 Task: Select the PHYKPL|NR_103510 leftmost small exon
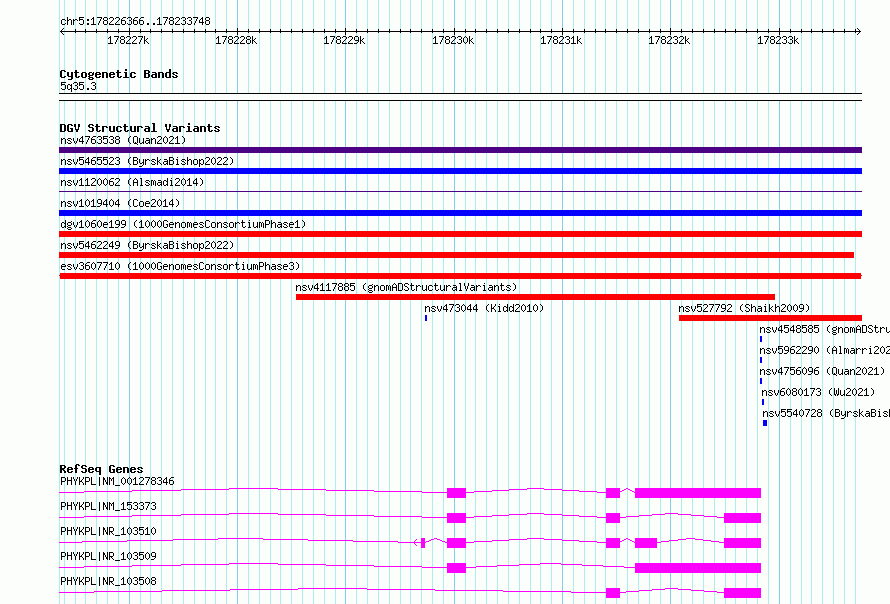pos(423,543)
